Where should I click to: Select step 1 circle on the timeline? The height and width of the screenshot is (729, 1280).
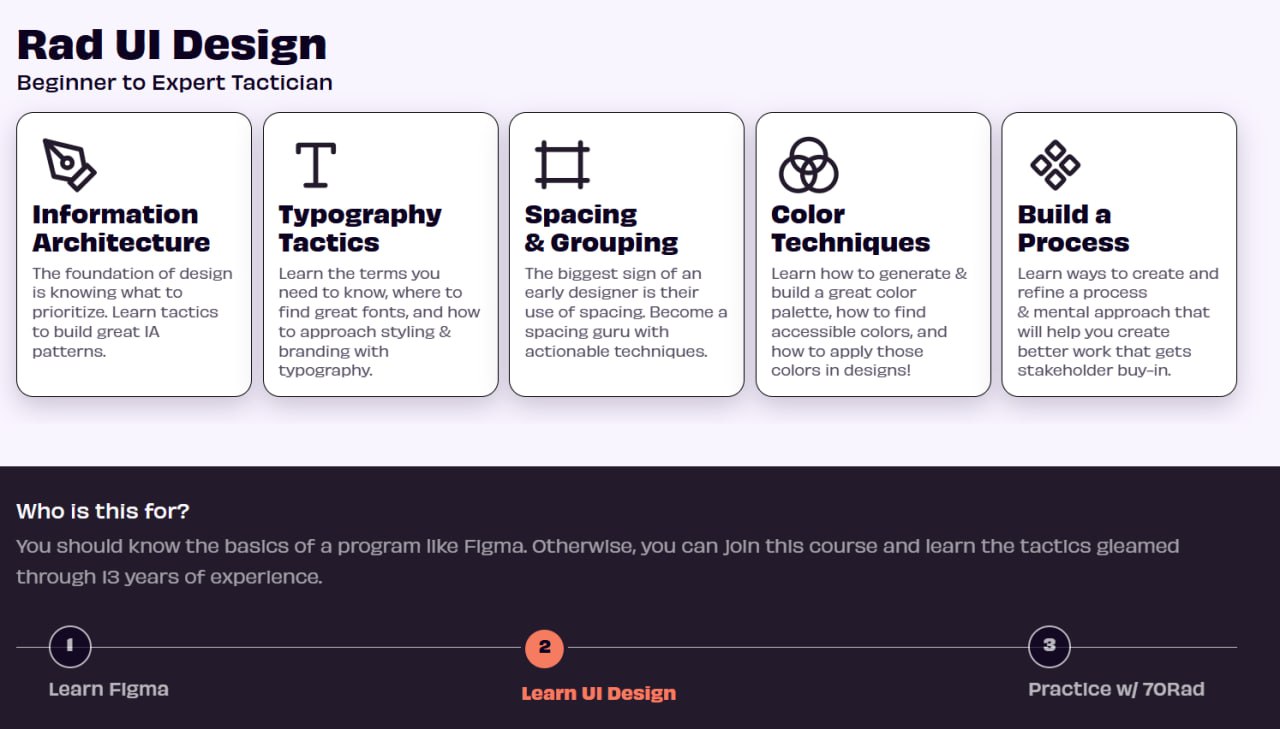(70, 646)
